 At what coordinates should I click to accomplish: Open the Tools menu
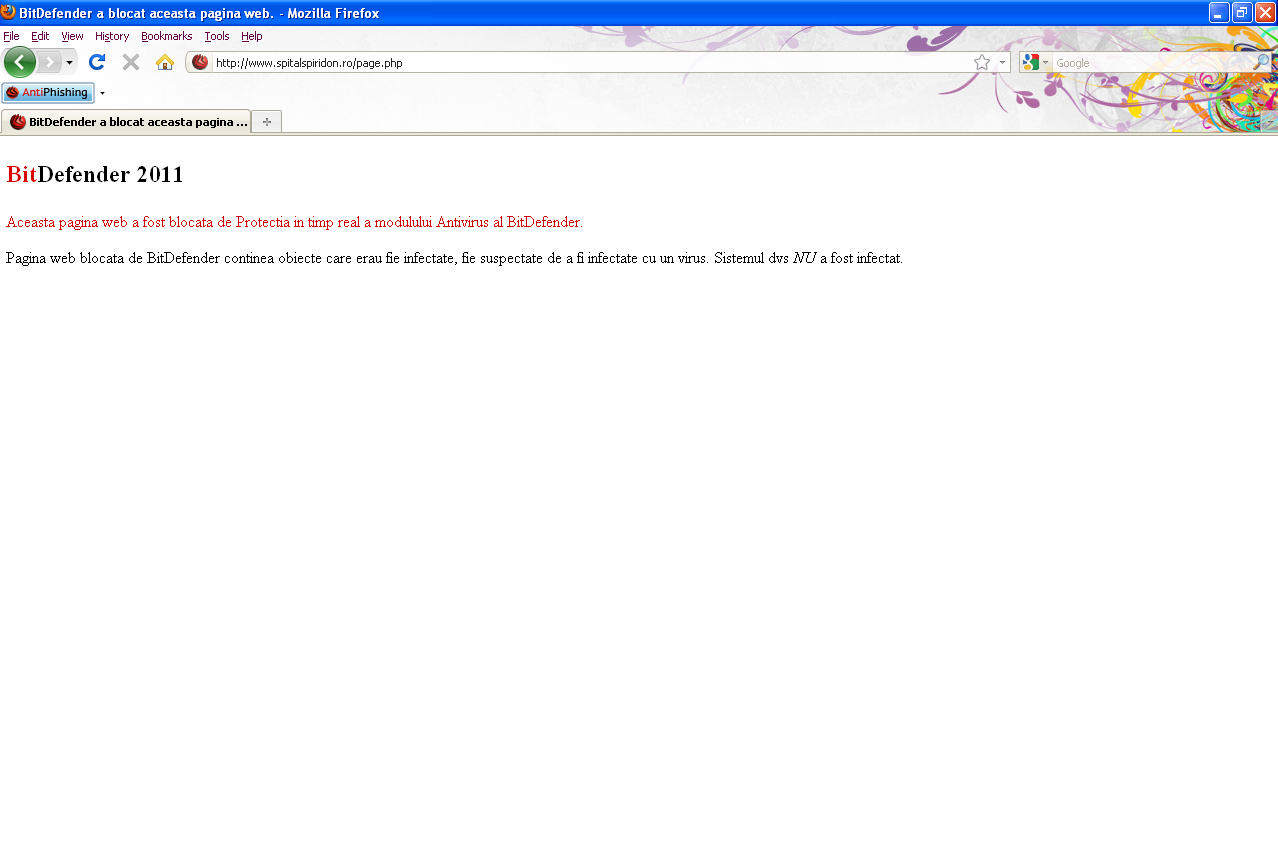(217, 36)
